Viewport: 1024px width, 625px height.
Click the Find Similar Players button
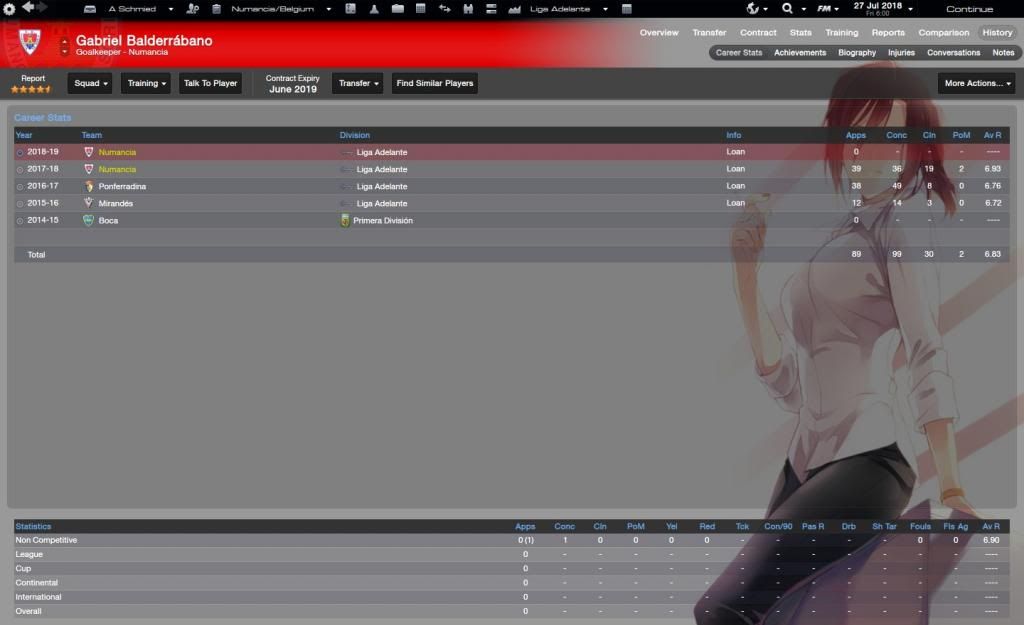[x=435, y=83]
